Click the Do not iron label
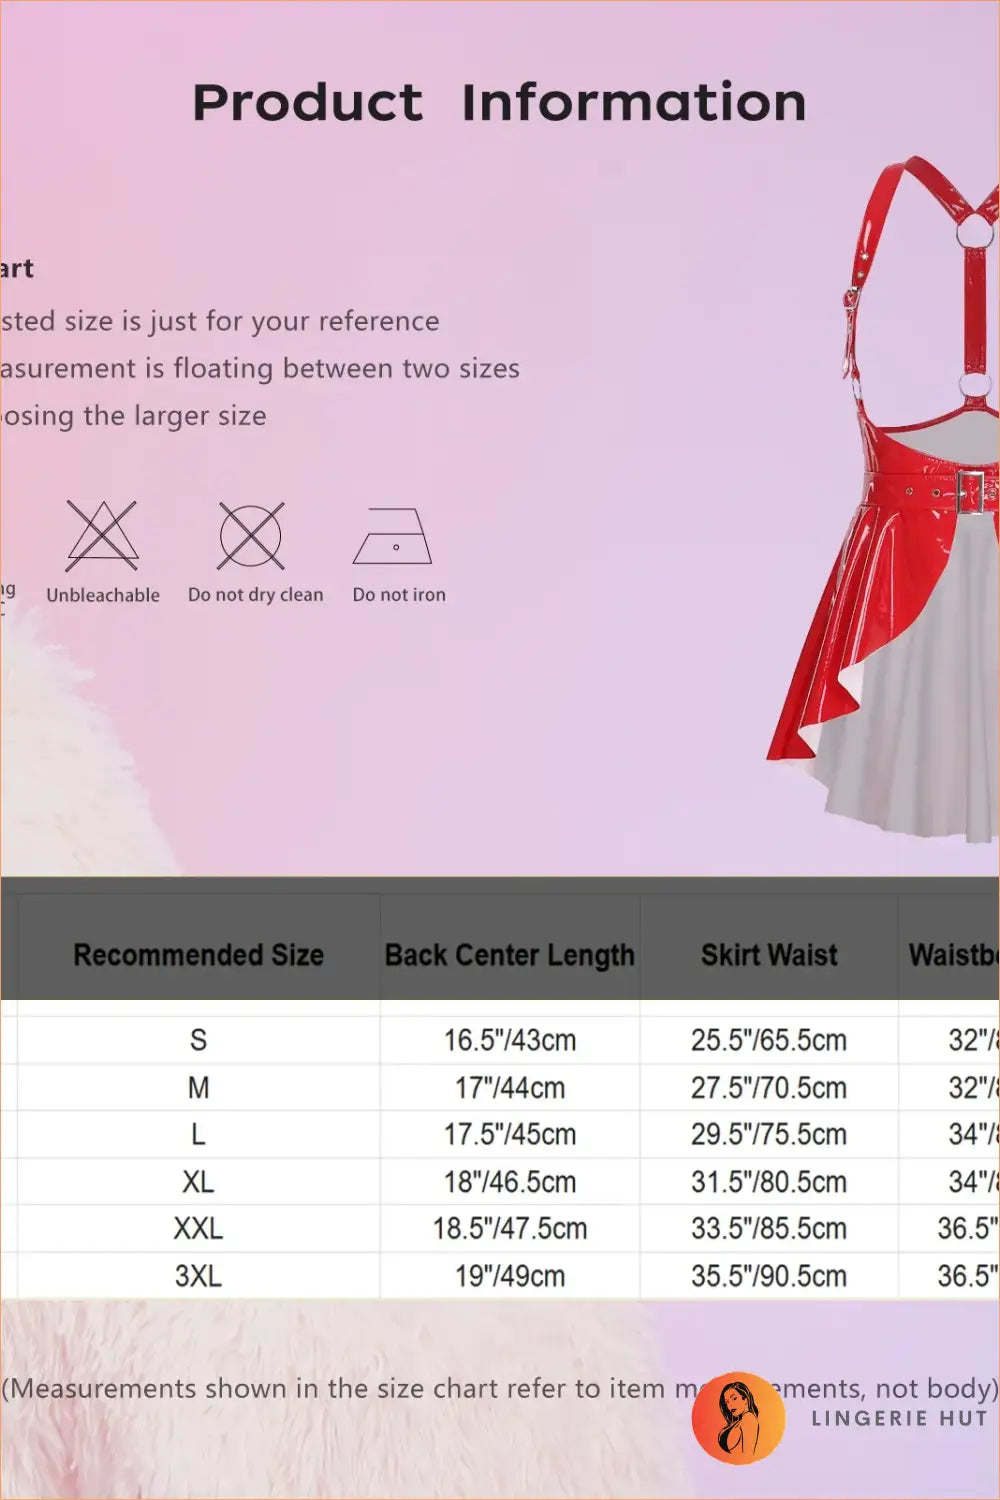The height and width of the screenshot is (1500, 1000). [x=399, y=595]
